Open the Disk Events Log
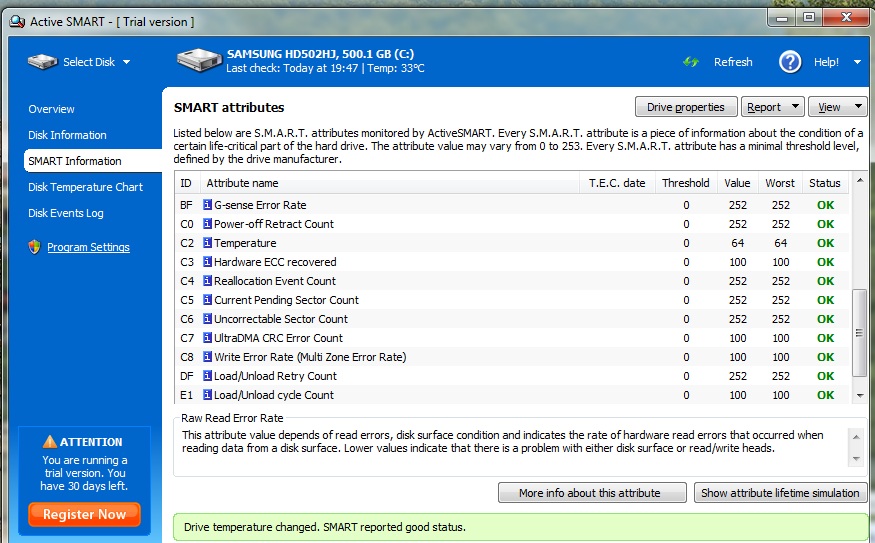 point(66,213)
